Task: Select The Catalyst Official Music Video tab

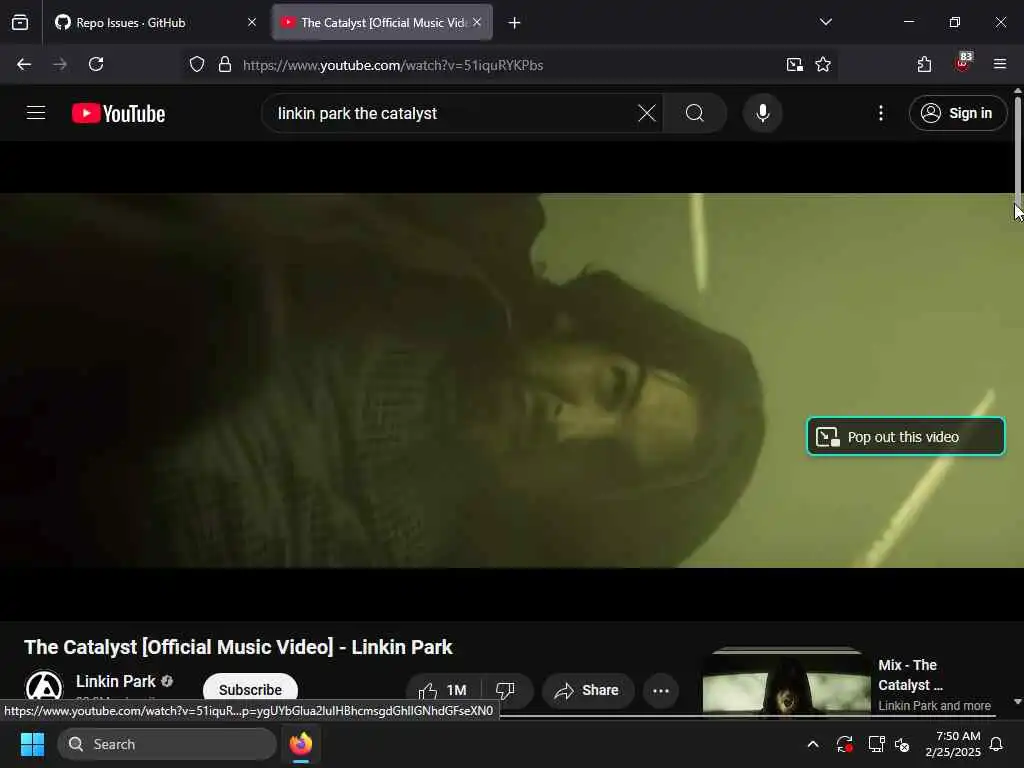Action: click(x=382, y=23)
